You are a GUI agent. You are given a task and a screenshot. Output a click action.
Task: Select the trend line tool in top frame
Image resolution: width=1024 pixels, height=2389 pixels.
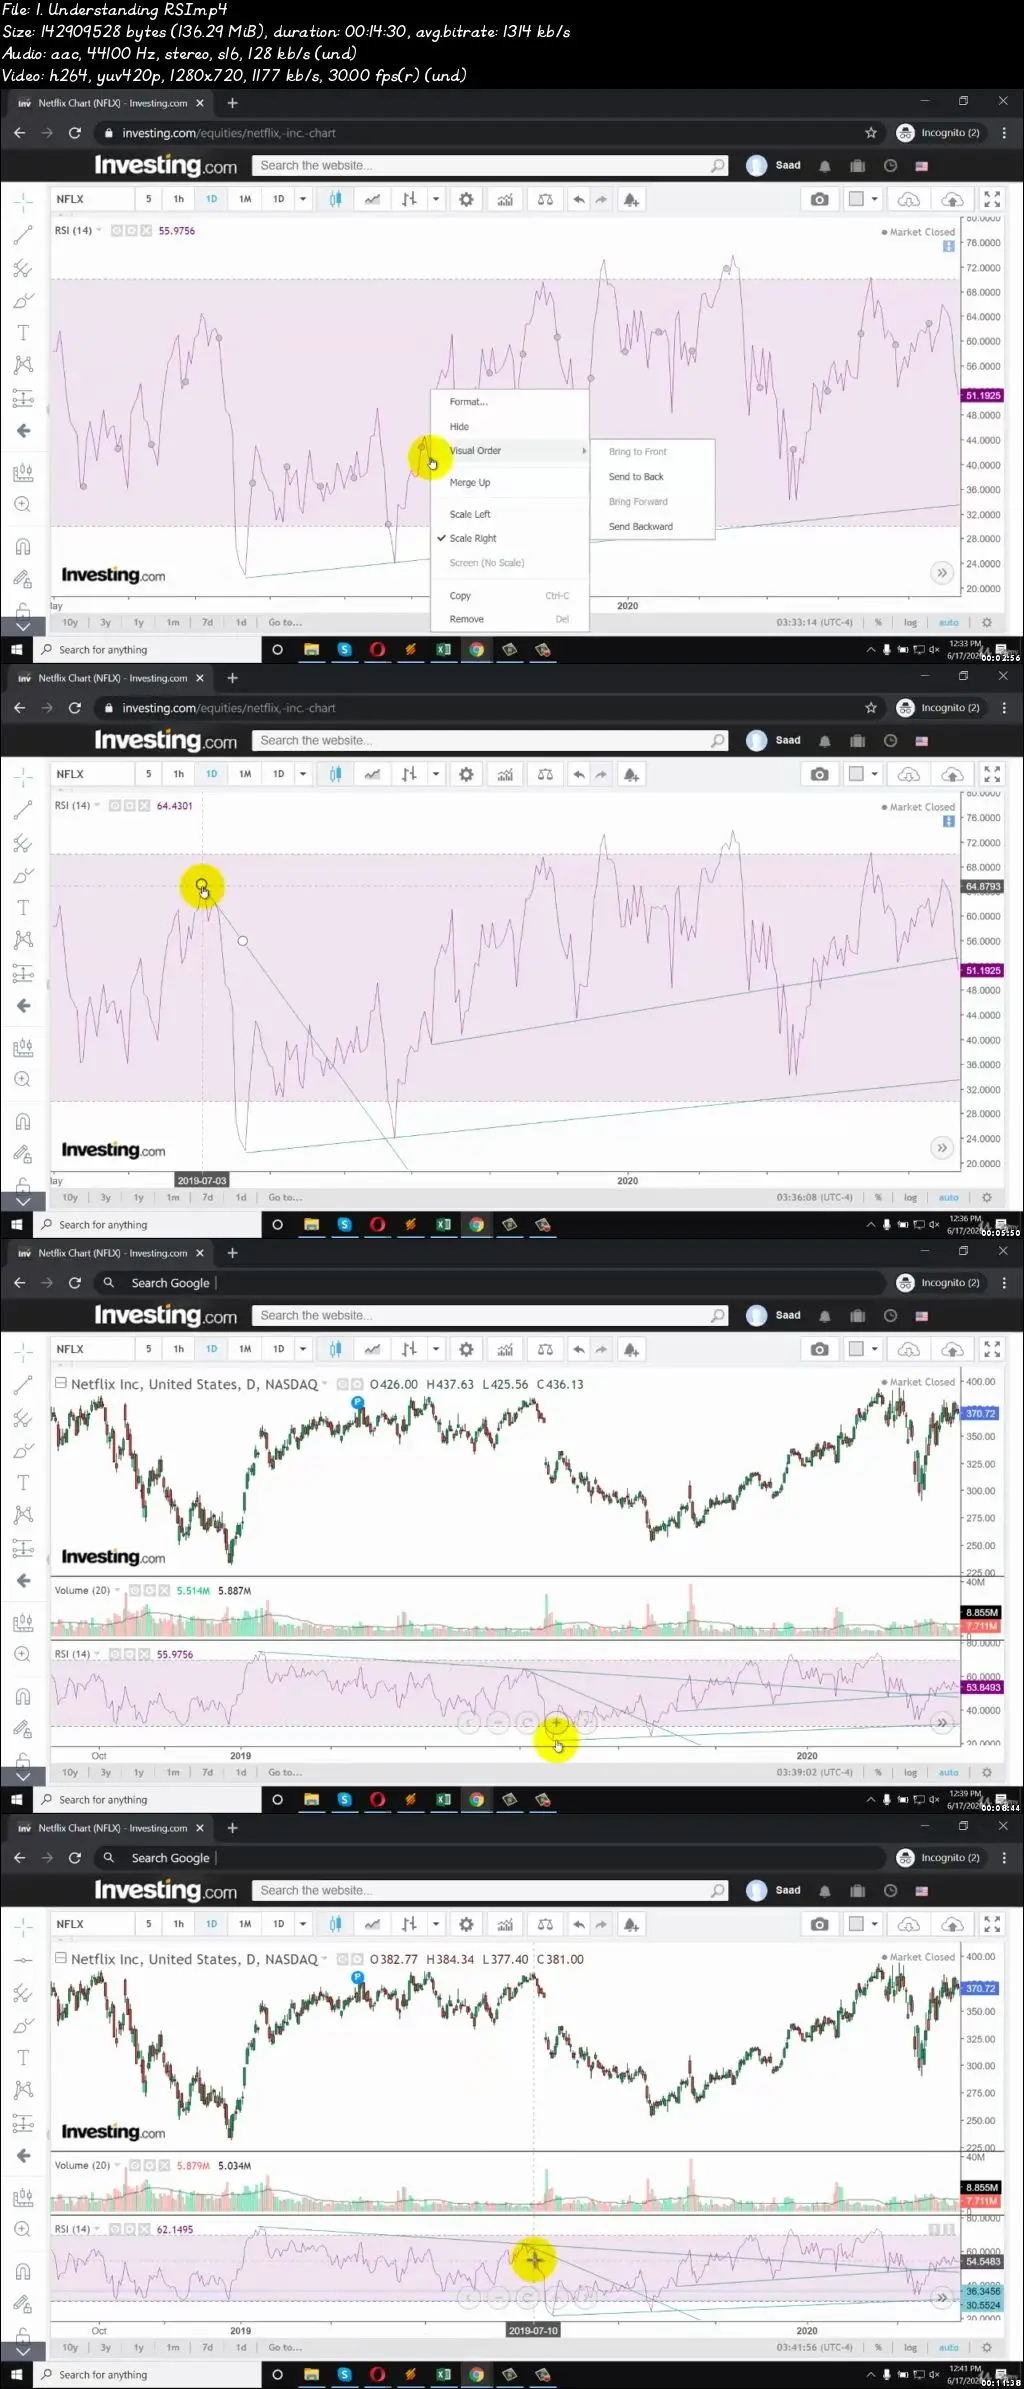click(23, 236)
